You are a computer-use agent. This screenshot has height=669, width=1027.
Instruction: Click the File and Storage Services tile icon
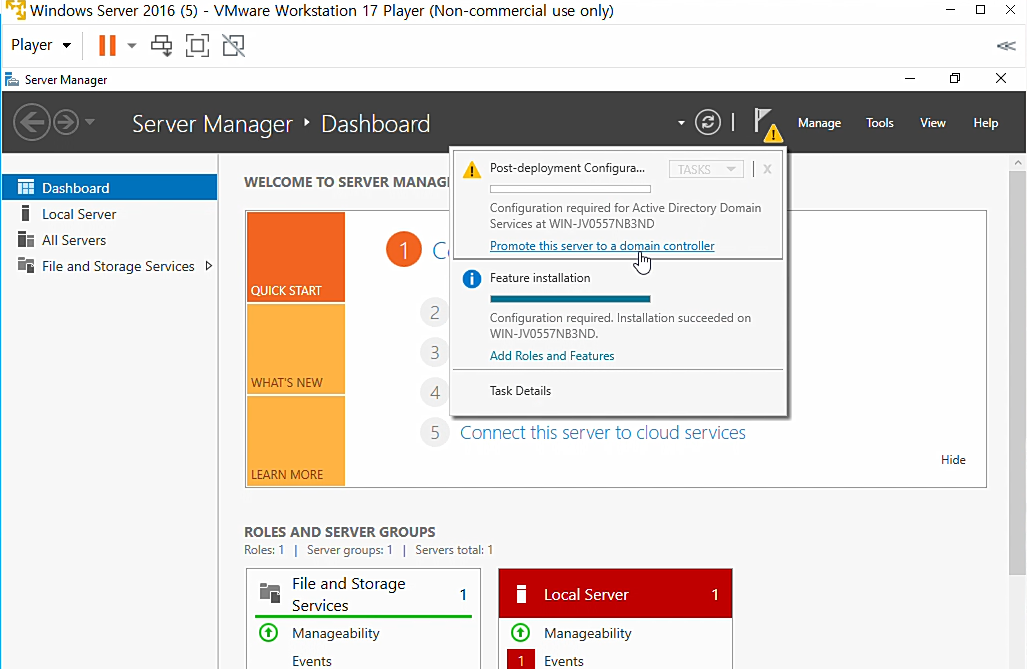[x=270, y=592]
